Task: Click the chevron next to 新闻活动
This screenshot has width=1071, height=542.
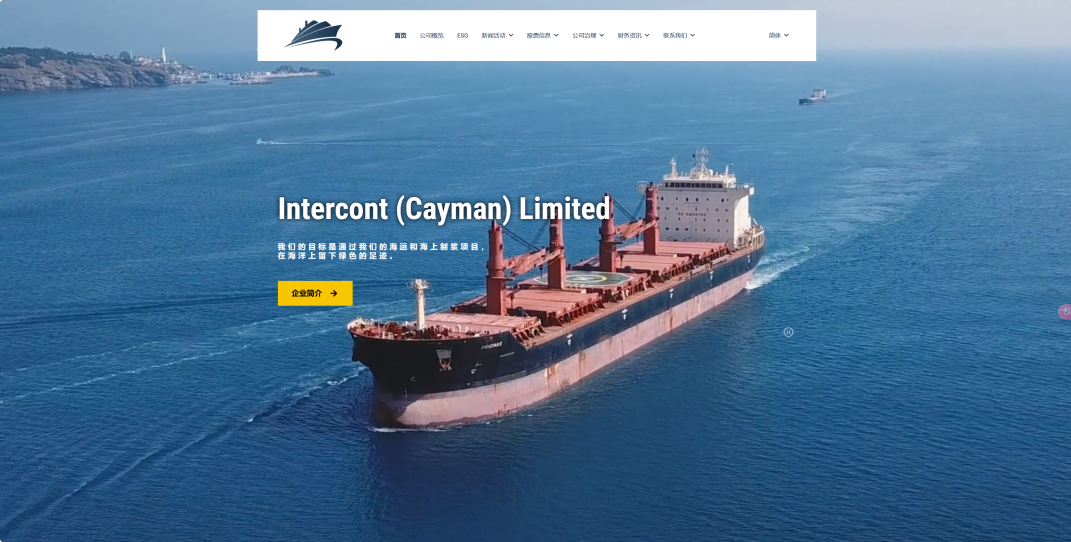Action: tap(511, 35)
